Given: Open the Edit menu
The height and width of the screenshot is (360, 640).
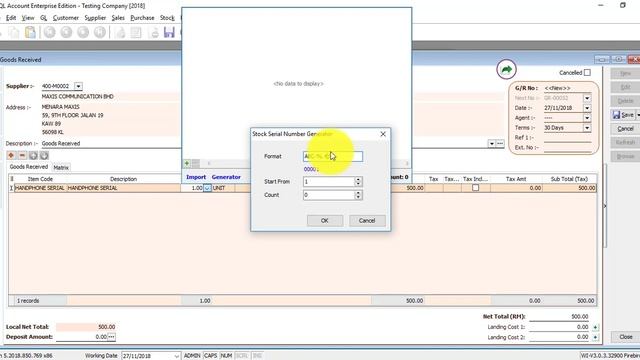Looking at the screenshot, I should coord(11,18).
